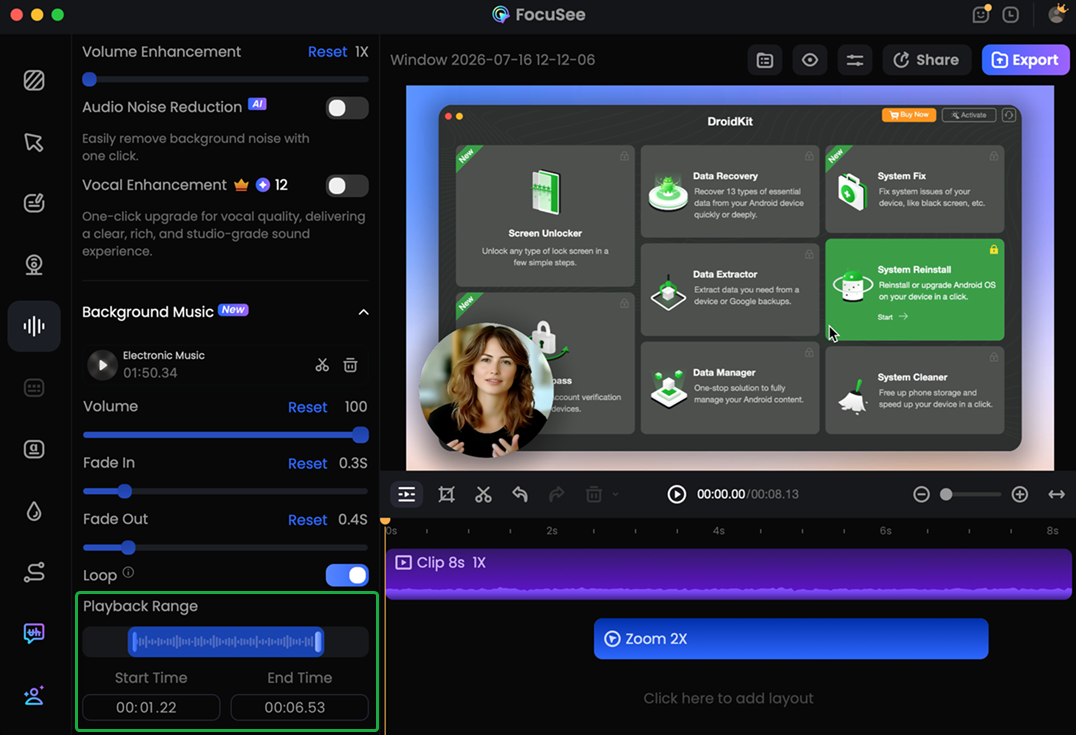Screen dimensions: 1076x735
Task: Undo the last edit
Action: tap(520, 494)
